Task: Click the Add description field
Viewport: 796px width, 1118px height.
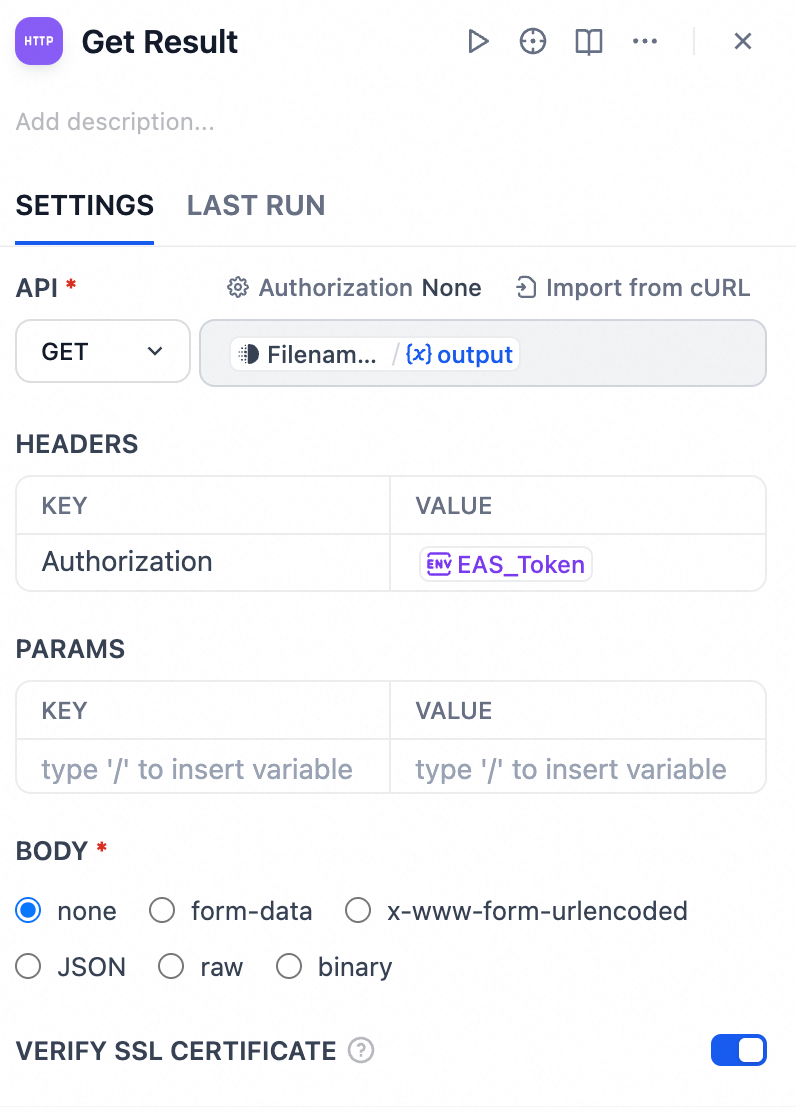Action: point(116,122)
